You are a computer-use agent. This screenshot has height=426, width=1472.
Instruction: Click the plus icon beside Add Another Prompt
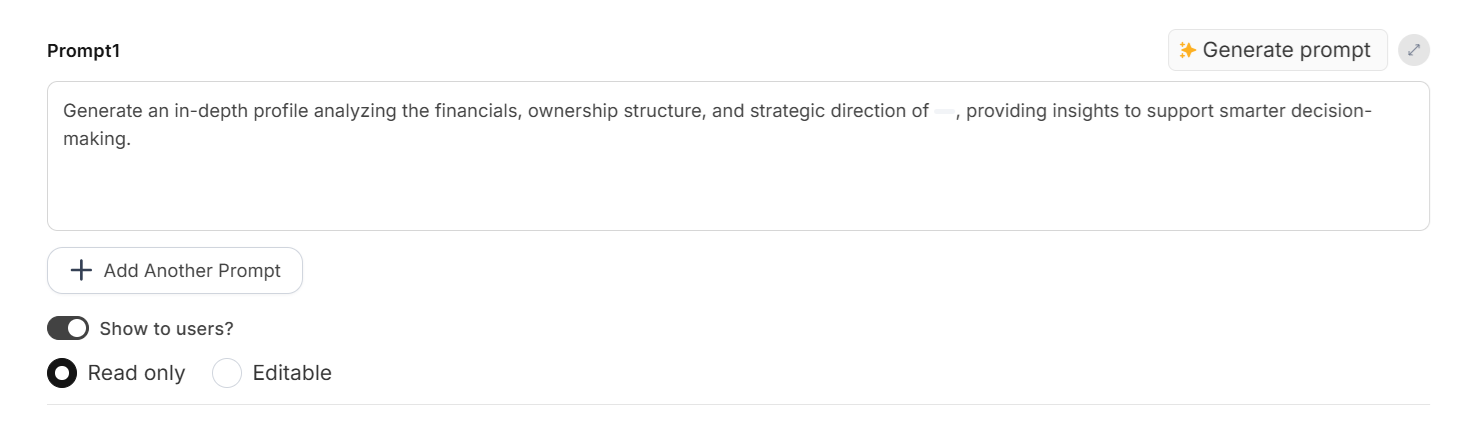point(81,271)
